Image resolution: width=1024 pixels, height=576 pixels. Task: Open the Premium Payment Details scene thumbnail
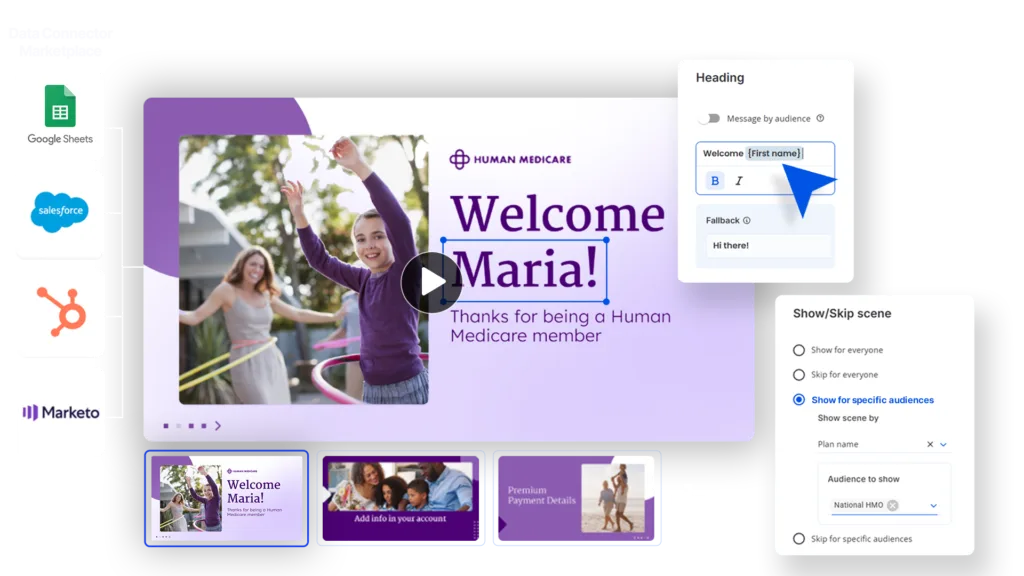(x=577, y=497)
